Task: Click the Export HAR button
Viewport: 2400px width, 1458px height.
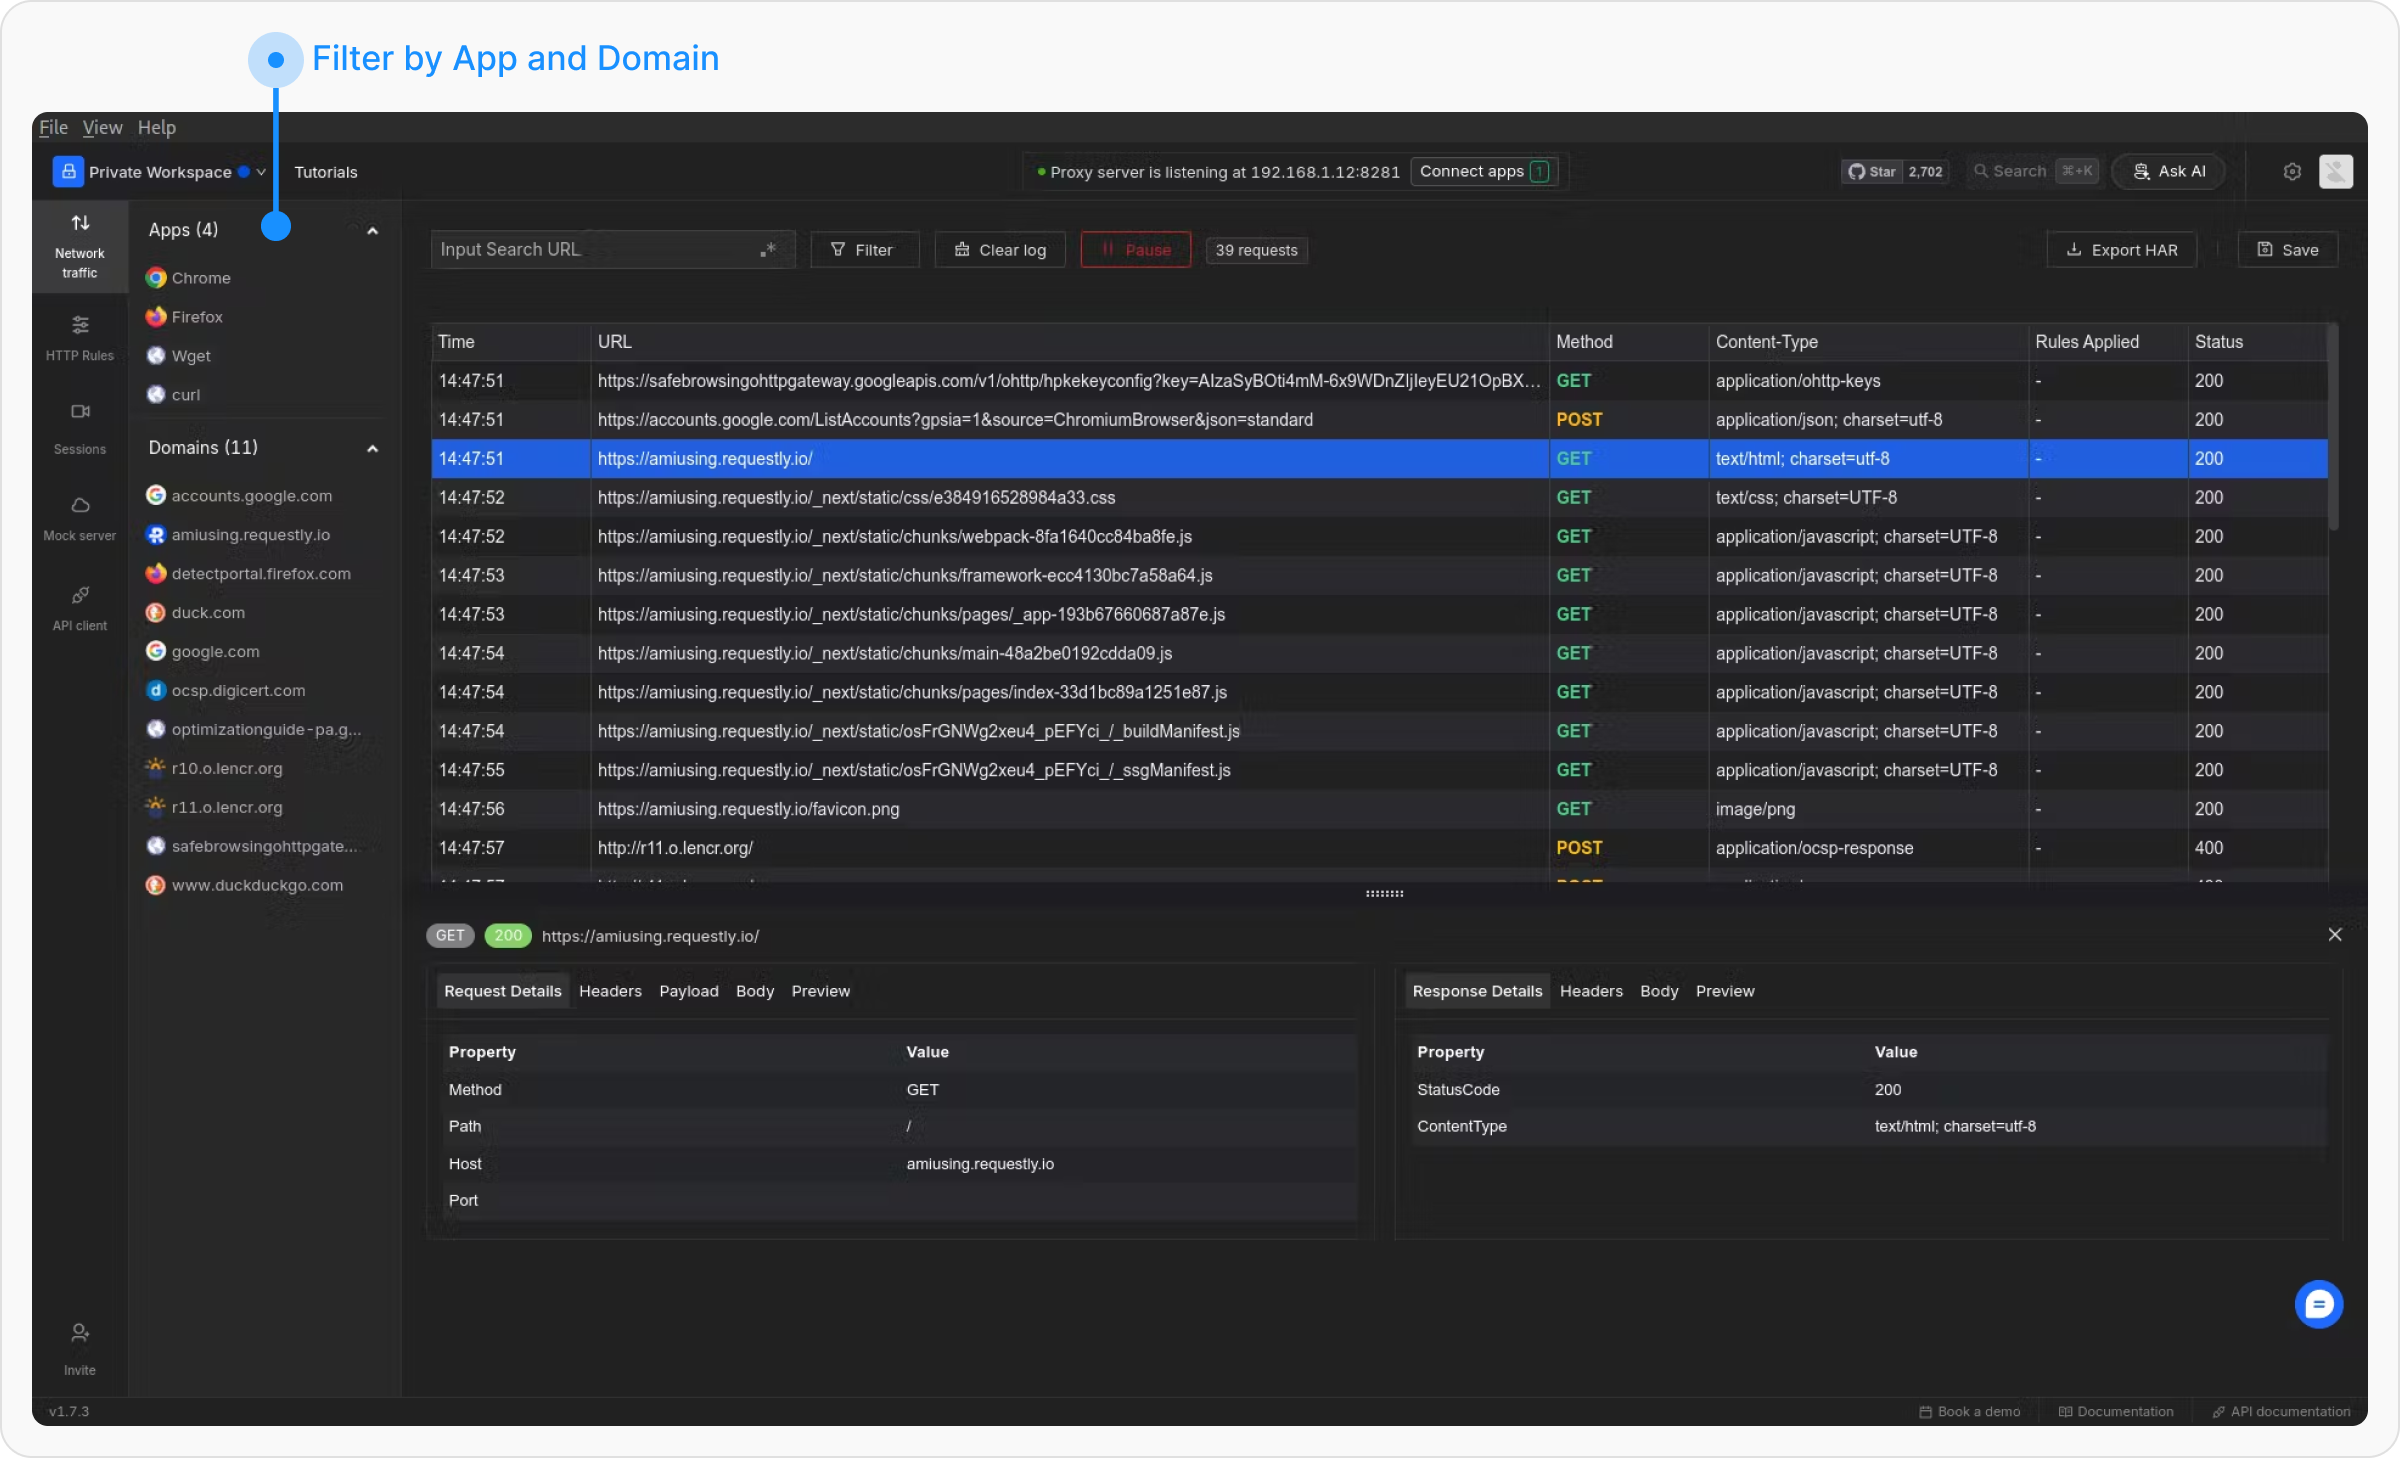Action: 2121,250
